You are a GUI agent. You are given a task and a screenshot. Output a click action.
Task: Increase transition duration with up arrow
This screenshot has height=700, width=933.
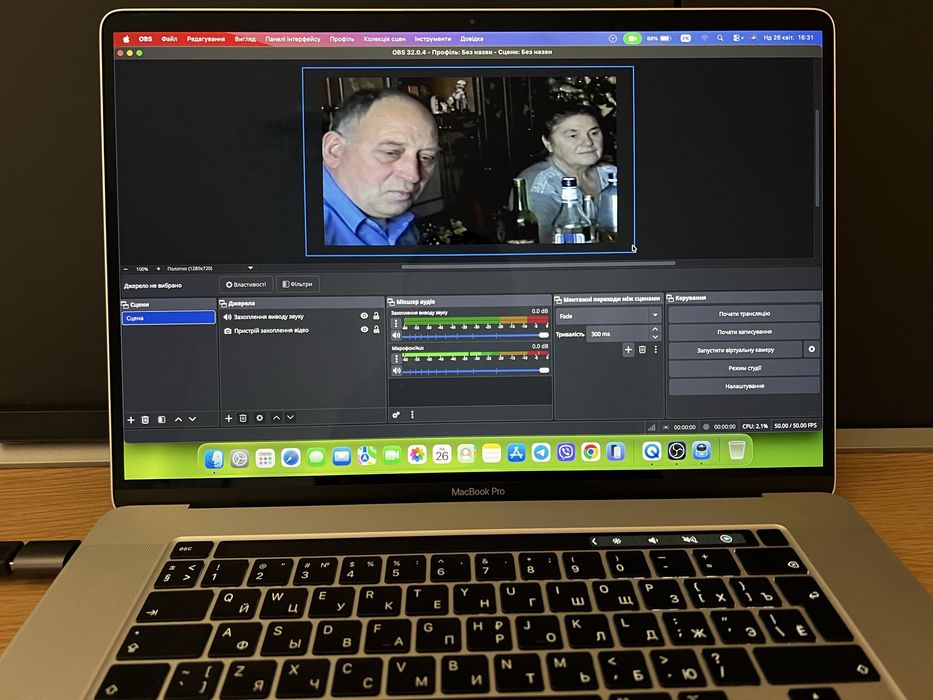pyautogui.click(x=655, y=329)
